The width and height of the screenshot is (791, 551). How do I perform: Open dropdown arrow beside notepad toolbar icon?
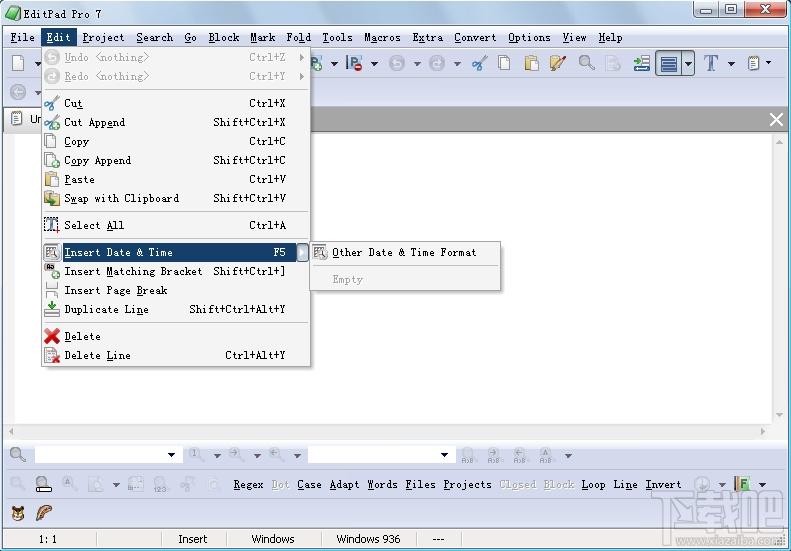click(x=768, y=63)
